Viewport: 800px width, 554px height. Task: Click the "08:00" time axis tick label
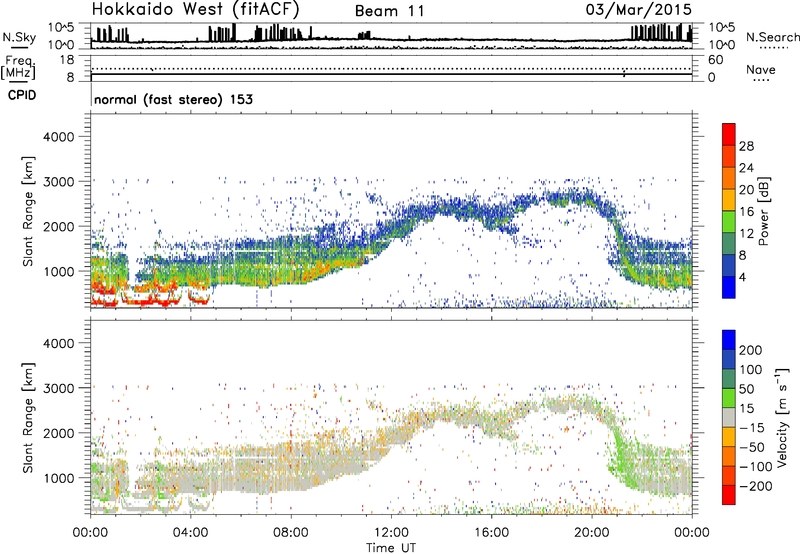pyautogui.click(x=291, y=533)
